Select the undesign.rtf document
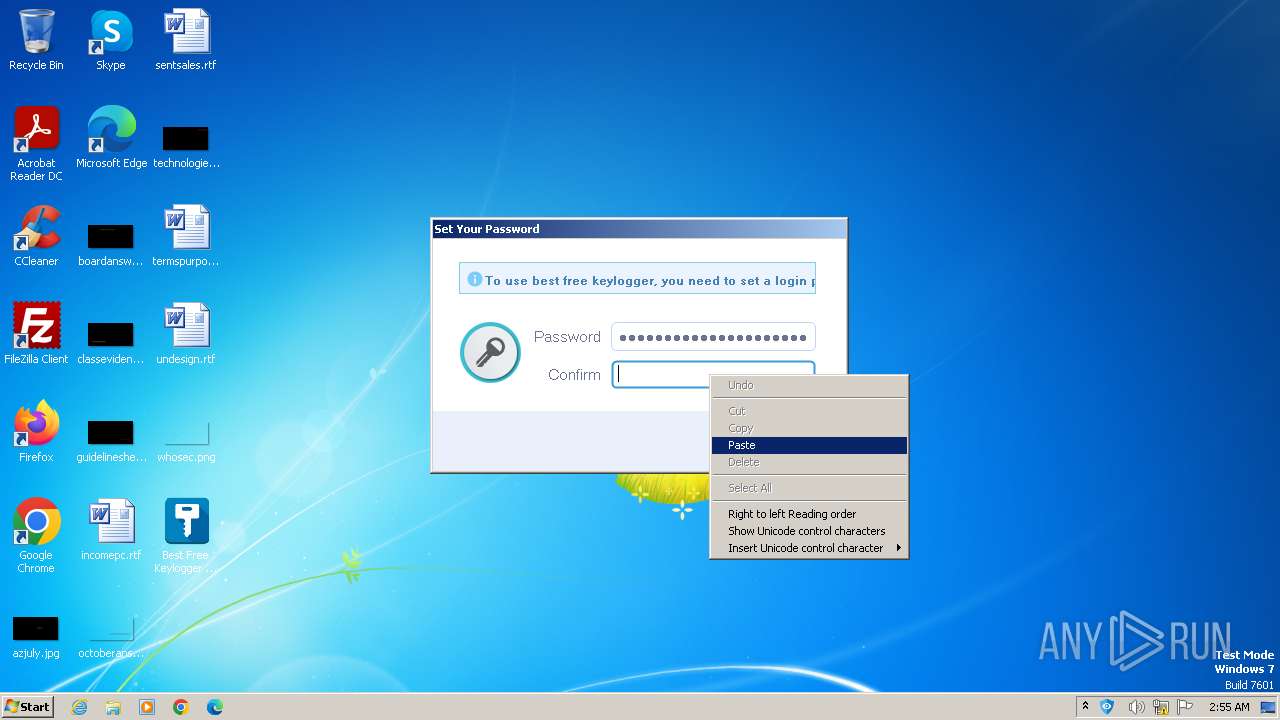This screenshot has width=1280, height=720. point(186,334)
